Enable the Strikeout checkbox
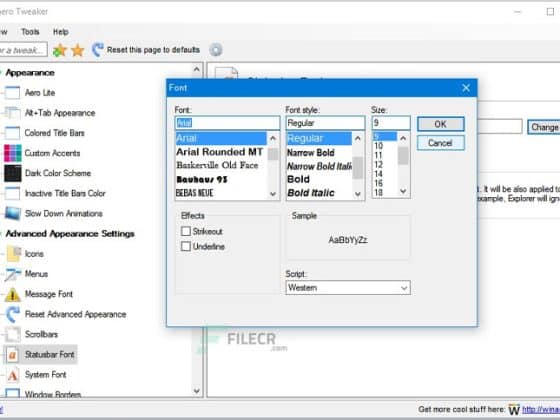The image size is (560, 420). coord(186,231)
